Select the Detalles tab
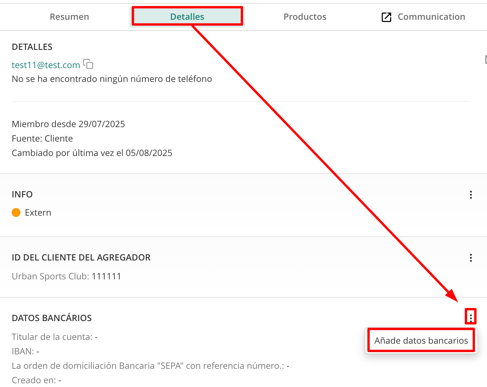This screenshot has width=487, height=387. (187, 16)
